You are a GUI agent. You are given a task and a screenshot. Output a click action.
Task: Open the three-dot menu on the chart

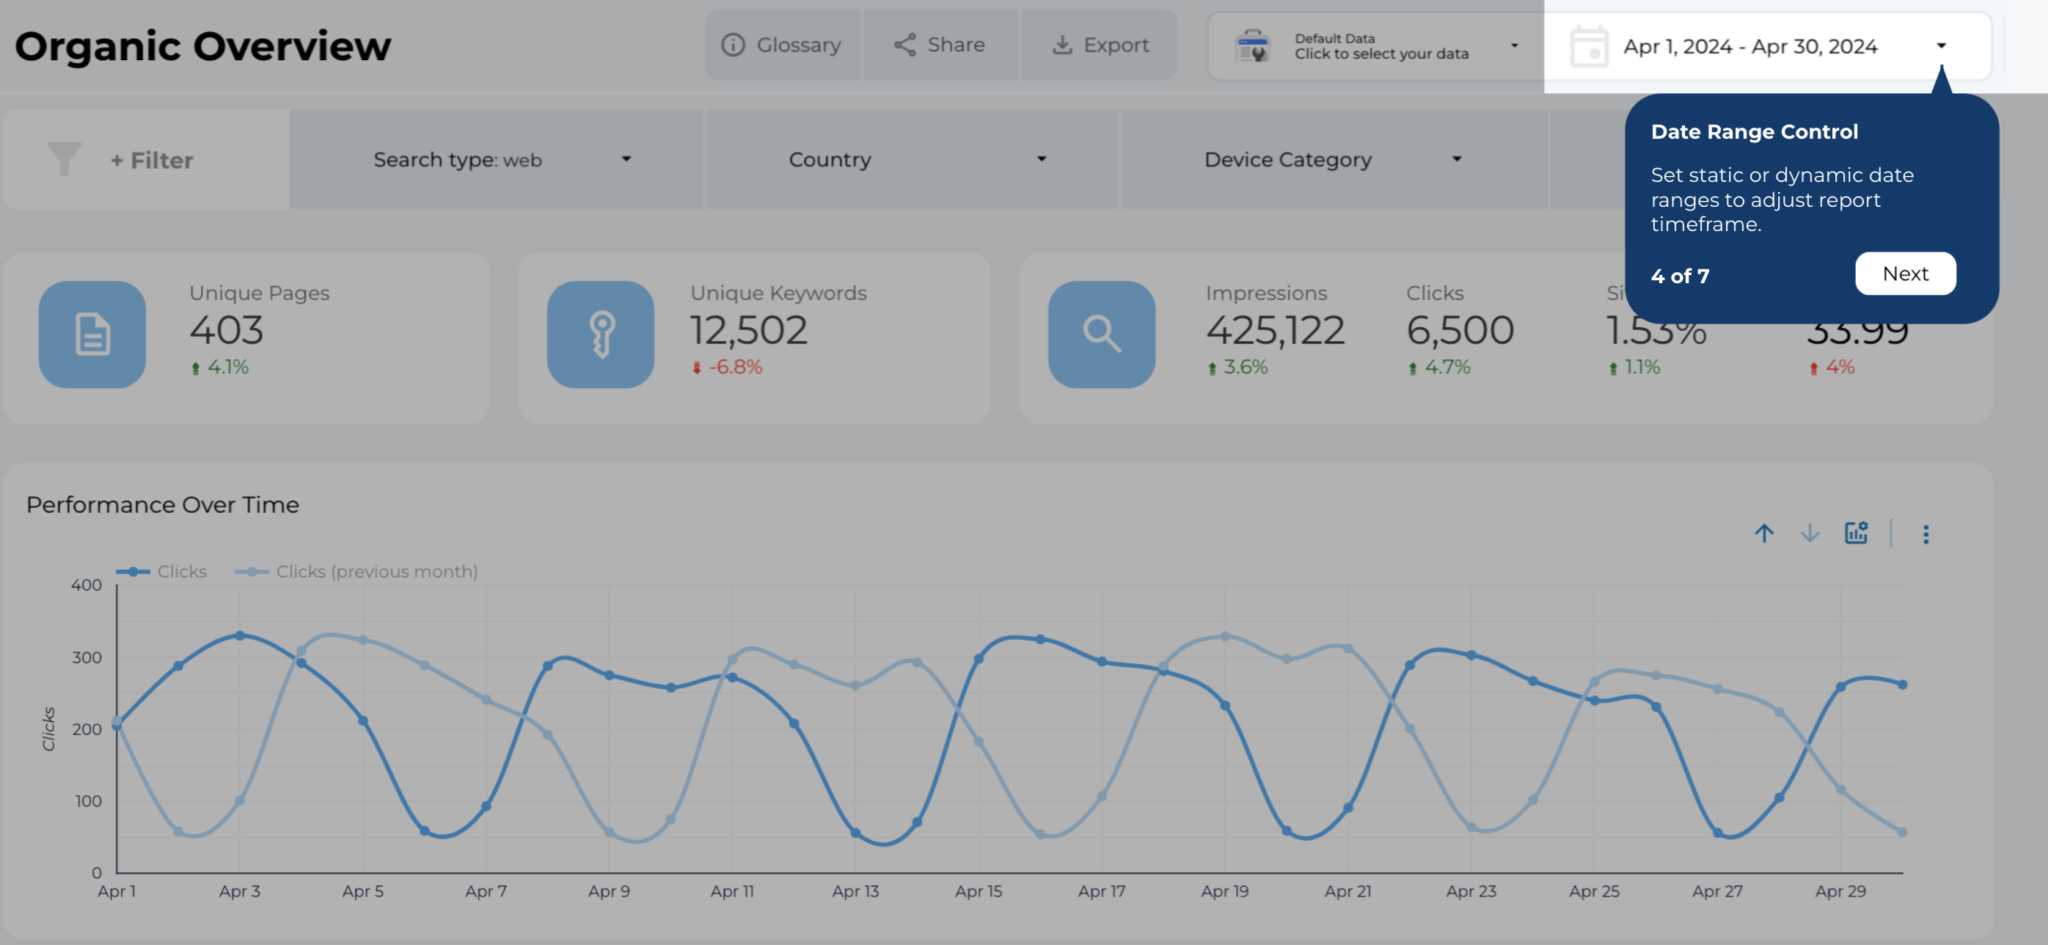[x=1924, y=533]
